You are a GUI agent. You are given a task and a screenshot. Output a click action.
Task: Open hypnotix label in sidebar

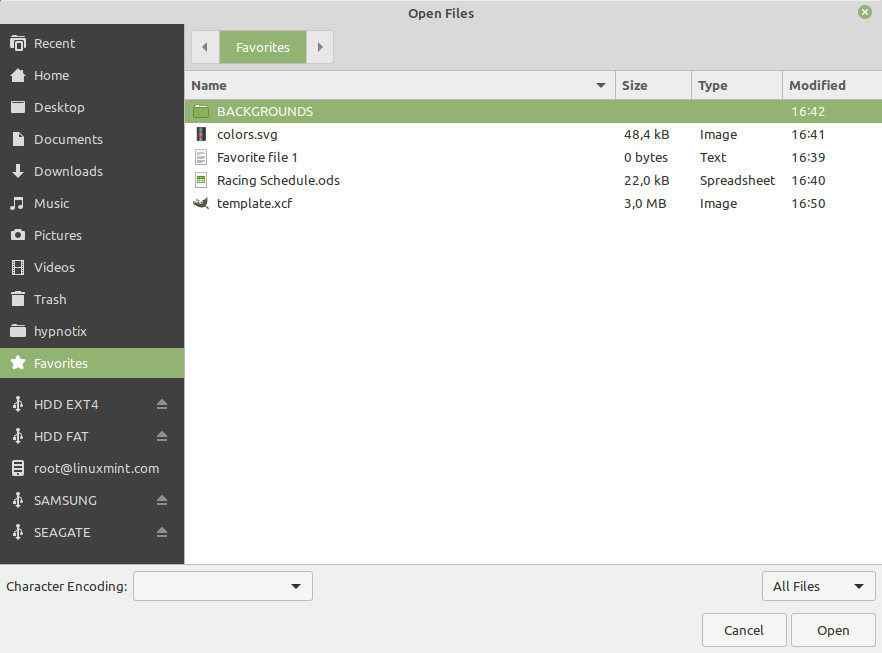tap(60, 331)
